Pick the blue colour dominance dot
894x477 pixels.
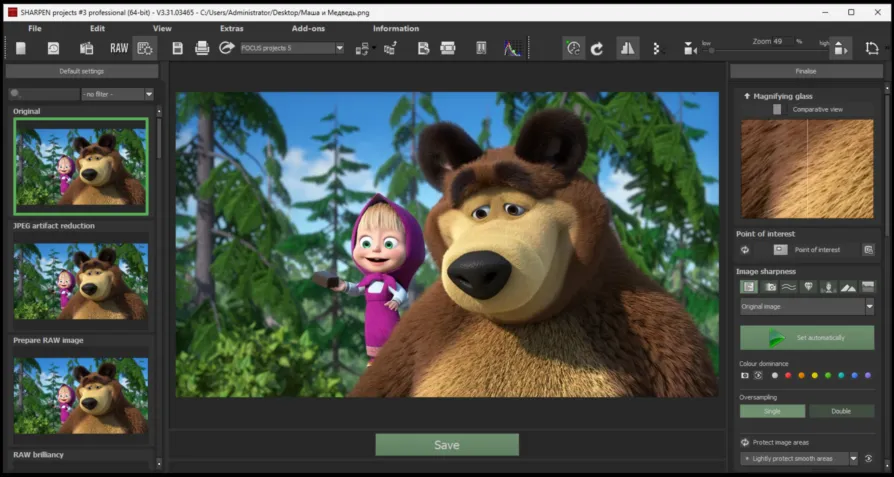point(854,376)
